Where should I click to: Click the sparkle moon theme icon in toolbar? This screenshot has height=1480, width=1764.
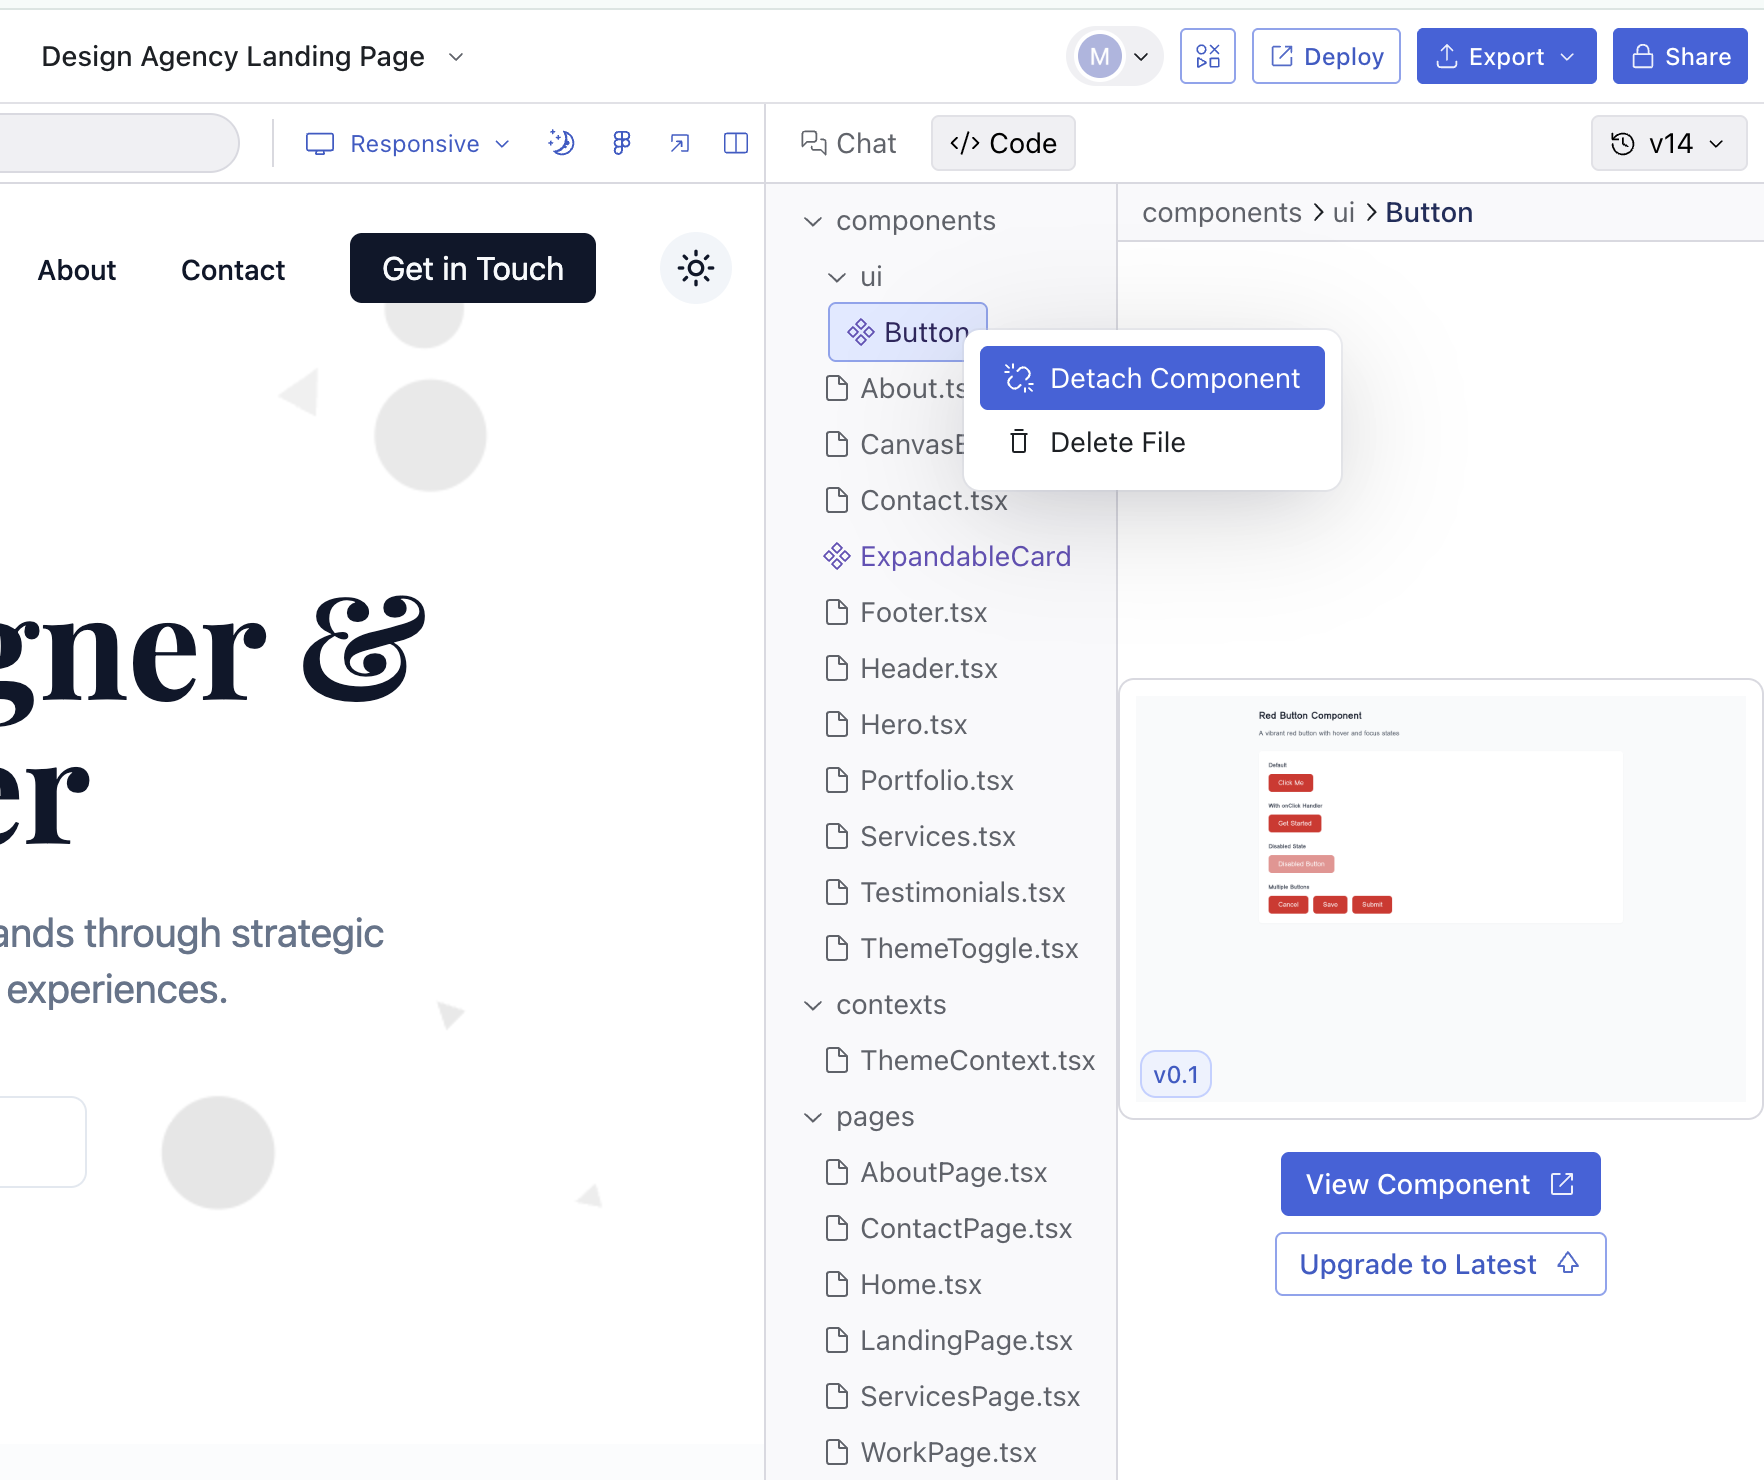point(561,143)
